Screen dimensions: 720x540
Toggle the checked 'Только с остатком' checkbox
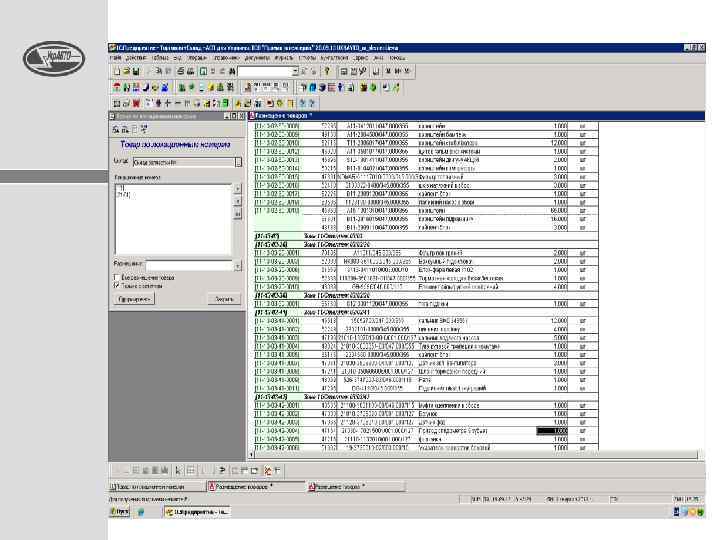(x=116, y=286)
